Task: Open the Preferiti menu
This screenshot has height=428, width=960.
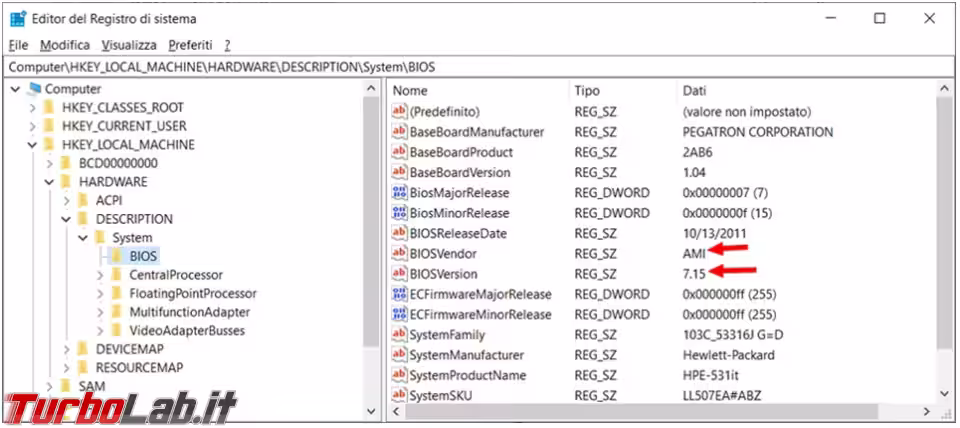Action: click(x=190, y=45)
